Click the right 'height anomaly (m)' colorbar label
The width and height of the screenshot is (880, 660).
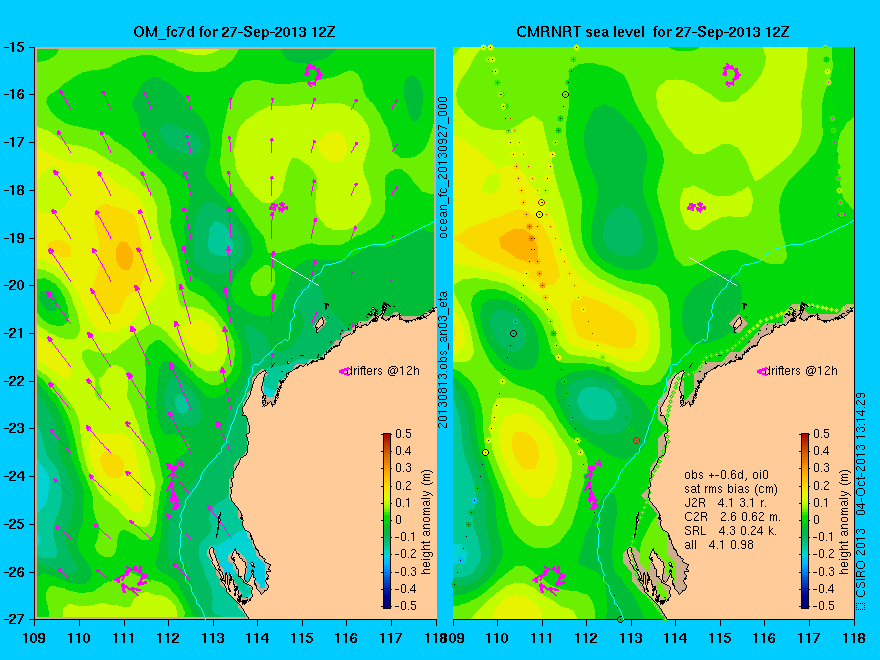point(845,522)
